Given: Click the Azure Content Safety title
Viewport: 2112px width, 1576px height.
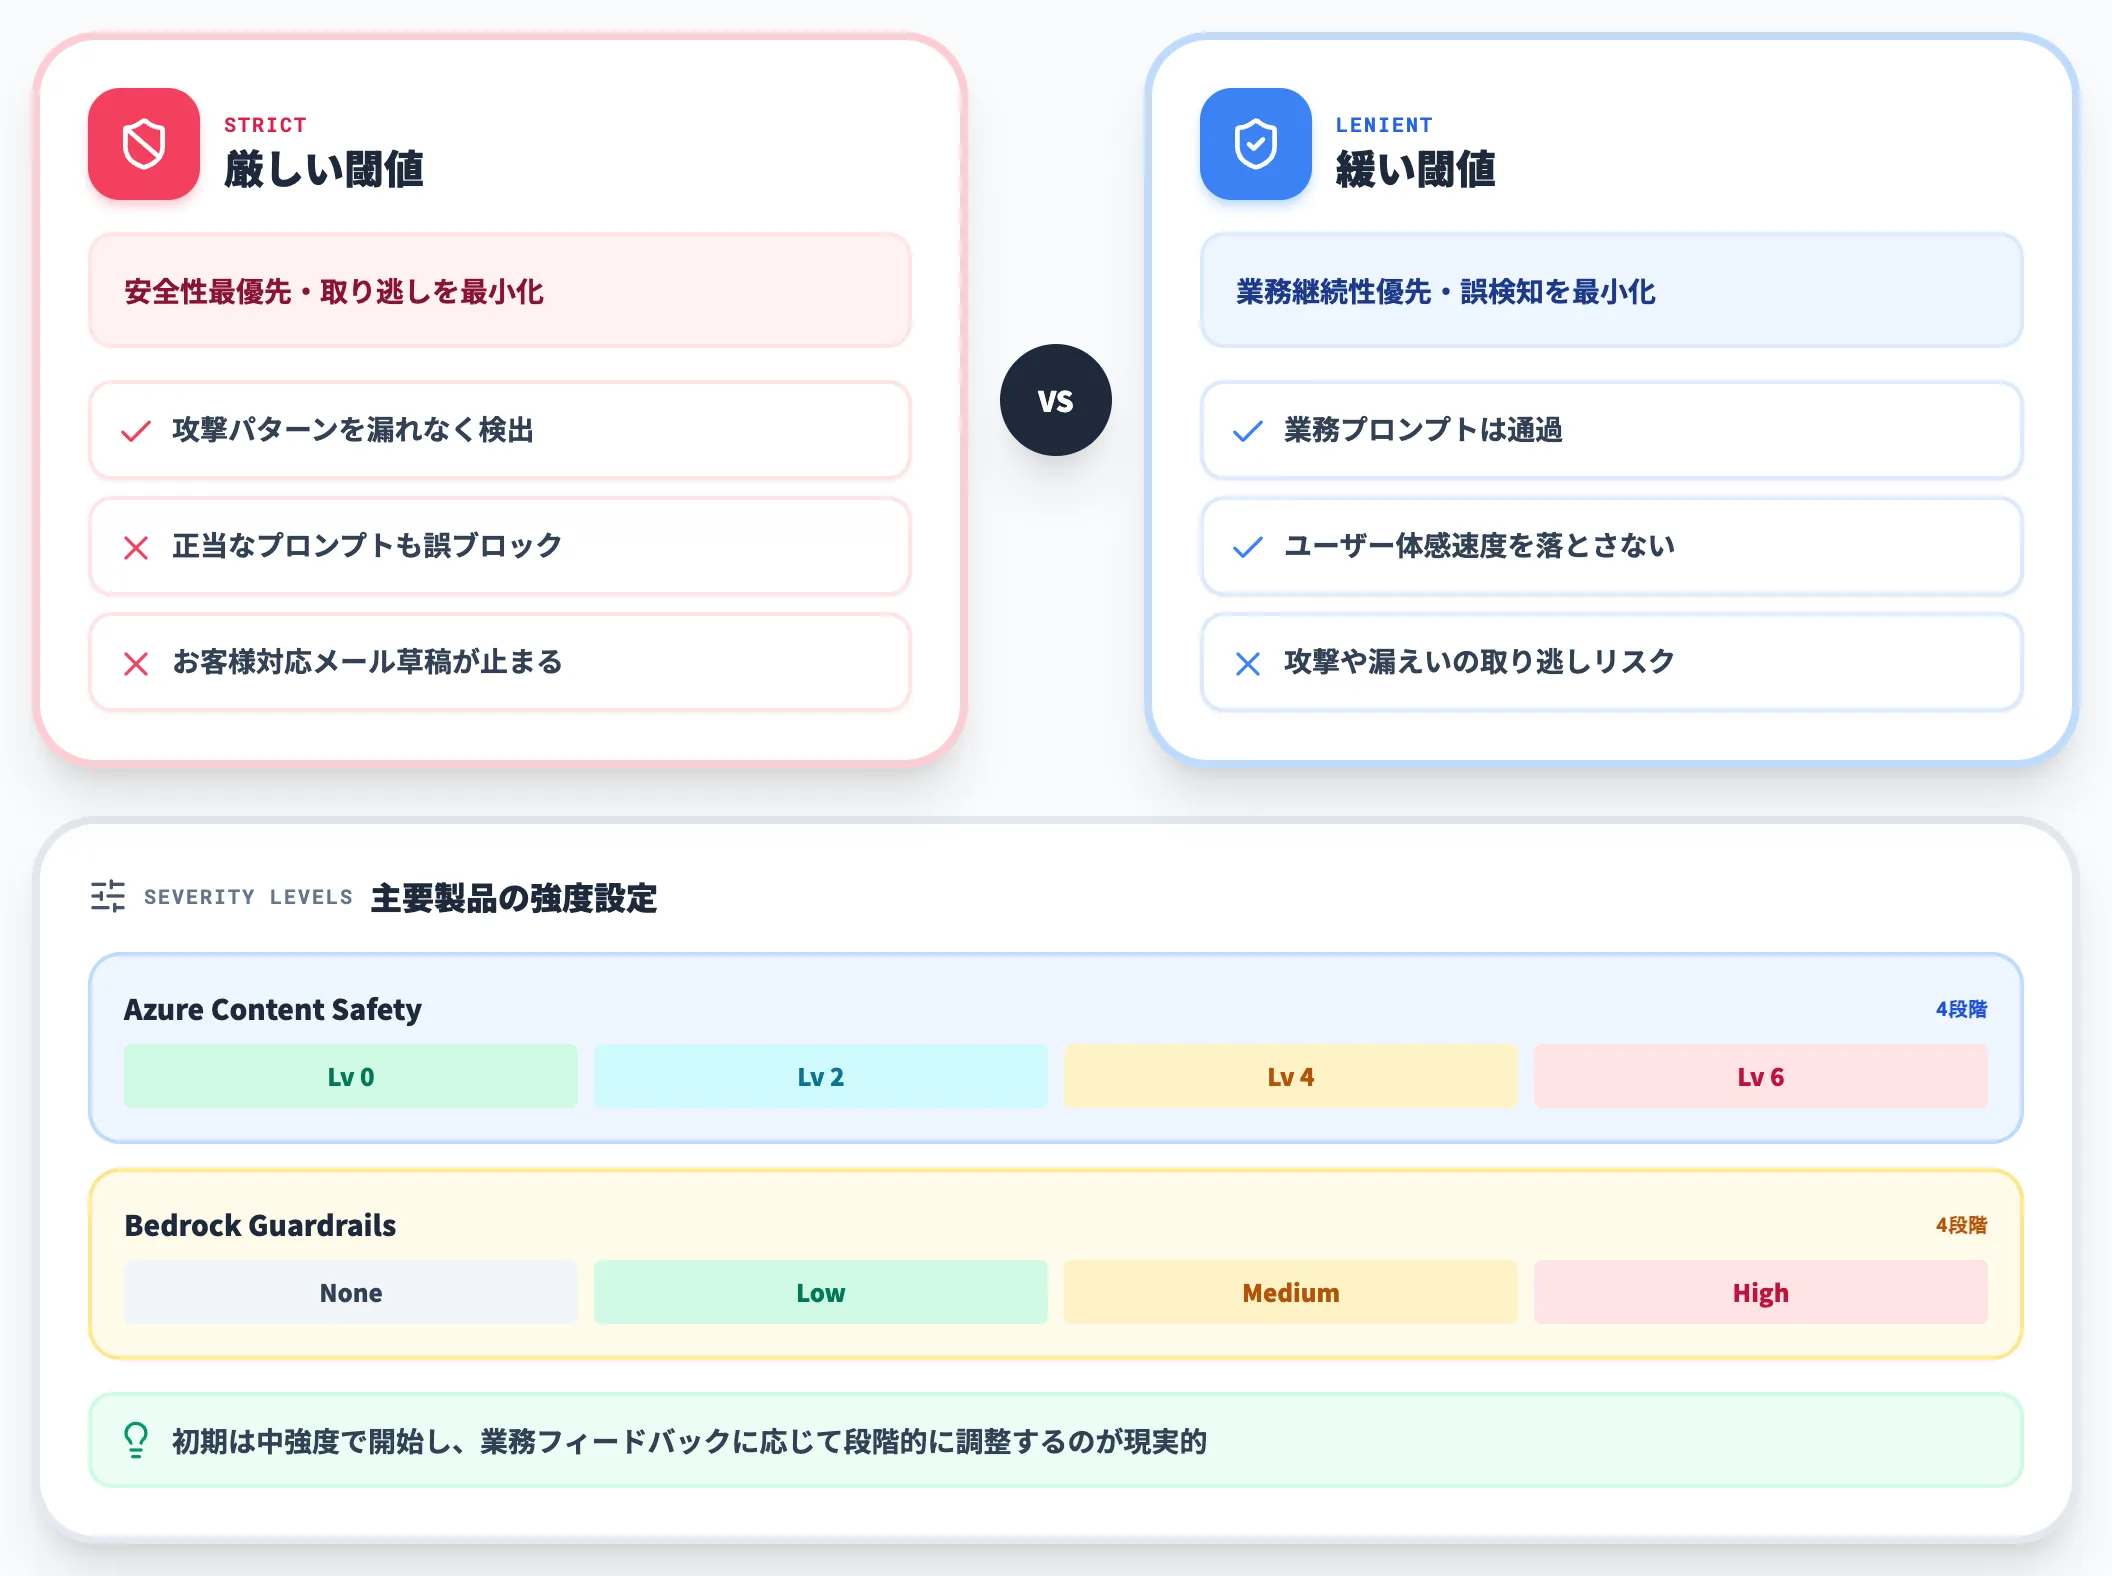Looking at the screenshot, I should click(273, 1009).
